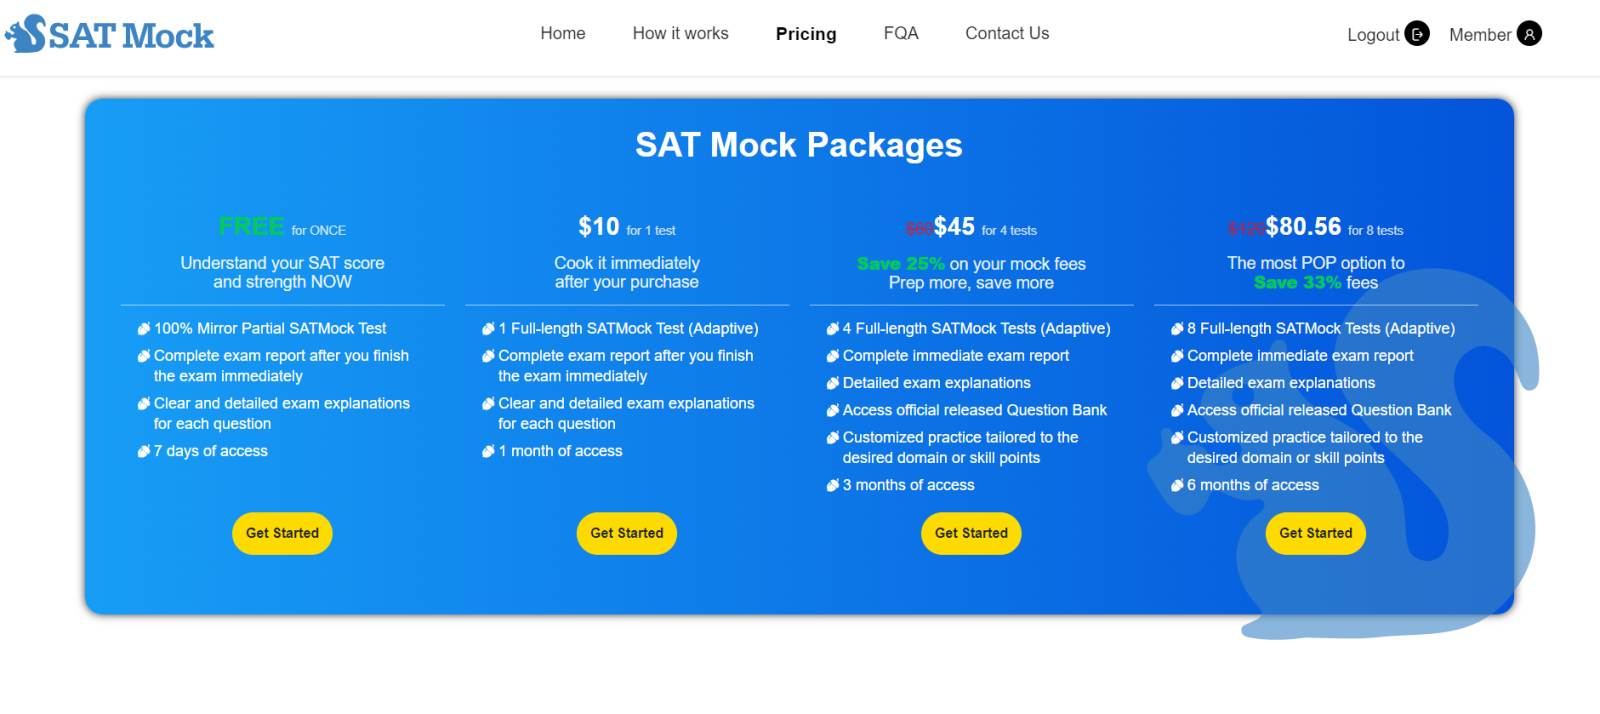Screen dimensions: 1600x714
Task: Open the How it works page
Action: (680, 33)
